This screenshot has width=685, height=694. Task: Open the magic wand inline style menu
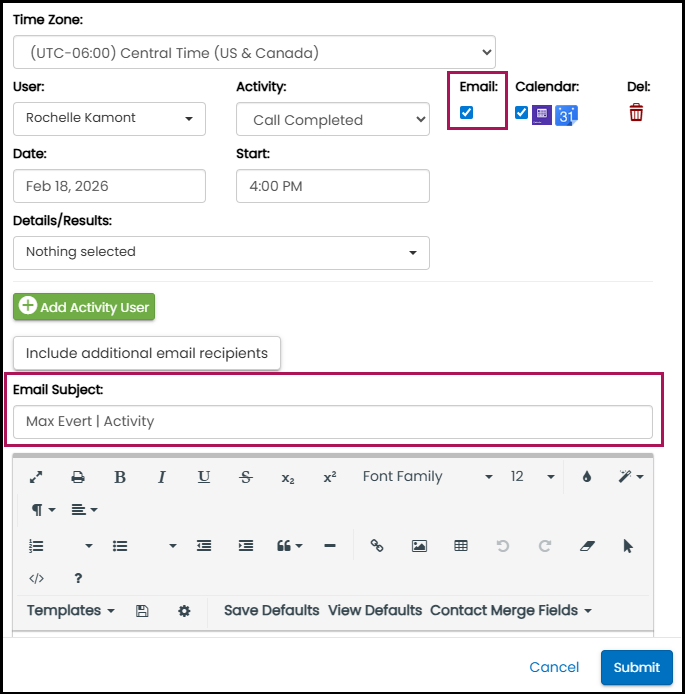click(x=631, y=477)
